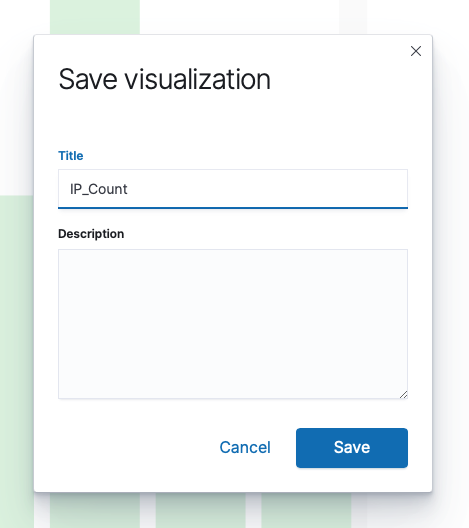Click the Title input field containing IP_Count
The image size is (469, 528).
(x=233, y=189)
